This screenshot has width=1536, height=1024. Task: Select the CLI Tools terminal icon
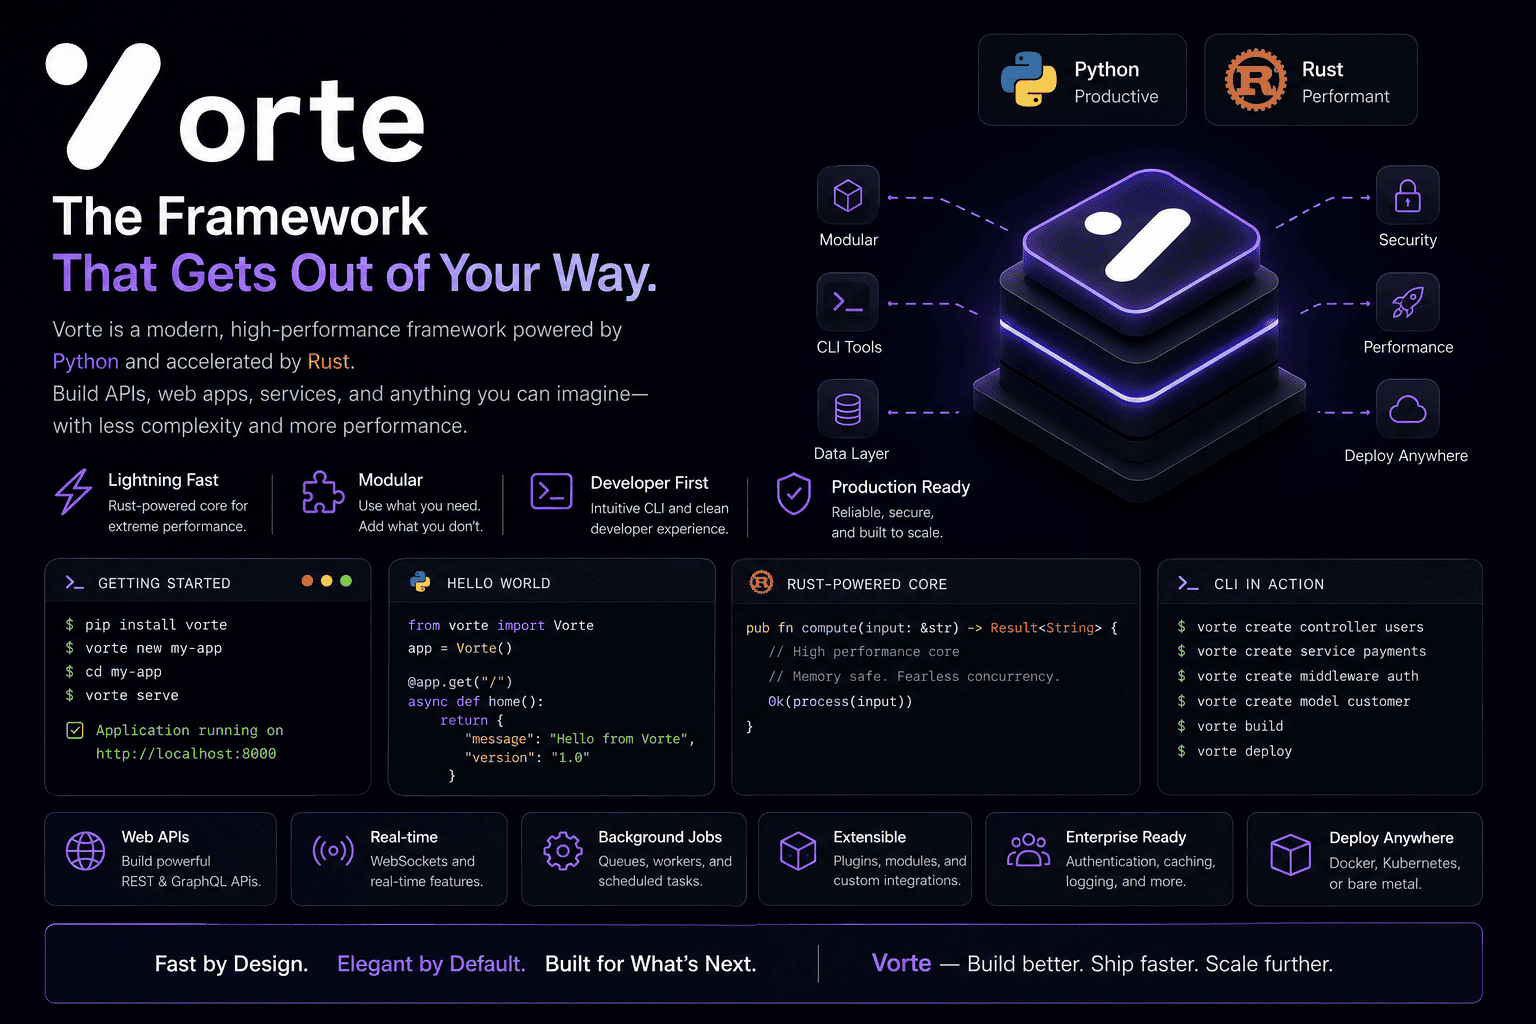click(x=848, y=302)
